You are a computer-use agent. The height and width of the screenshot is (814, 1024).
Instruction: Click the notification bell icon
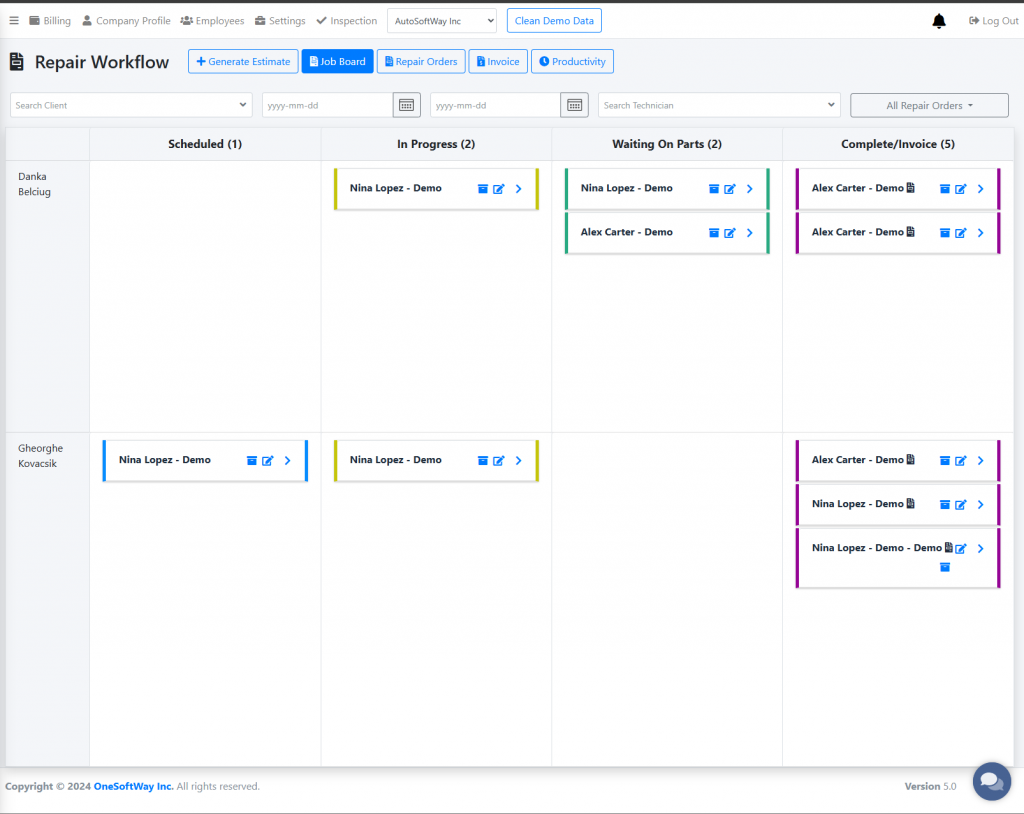coord(938,21)
